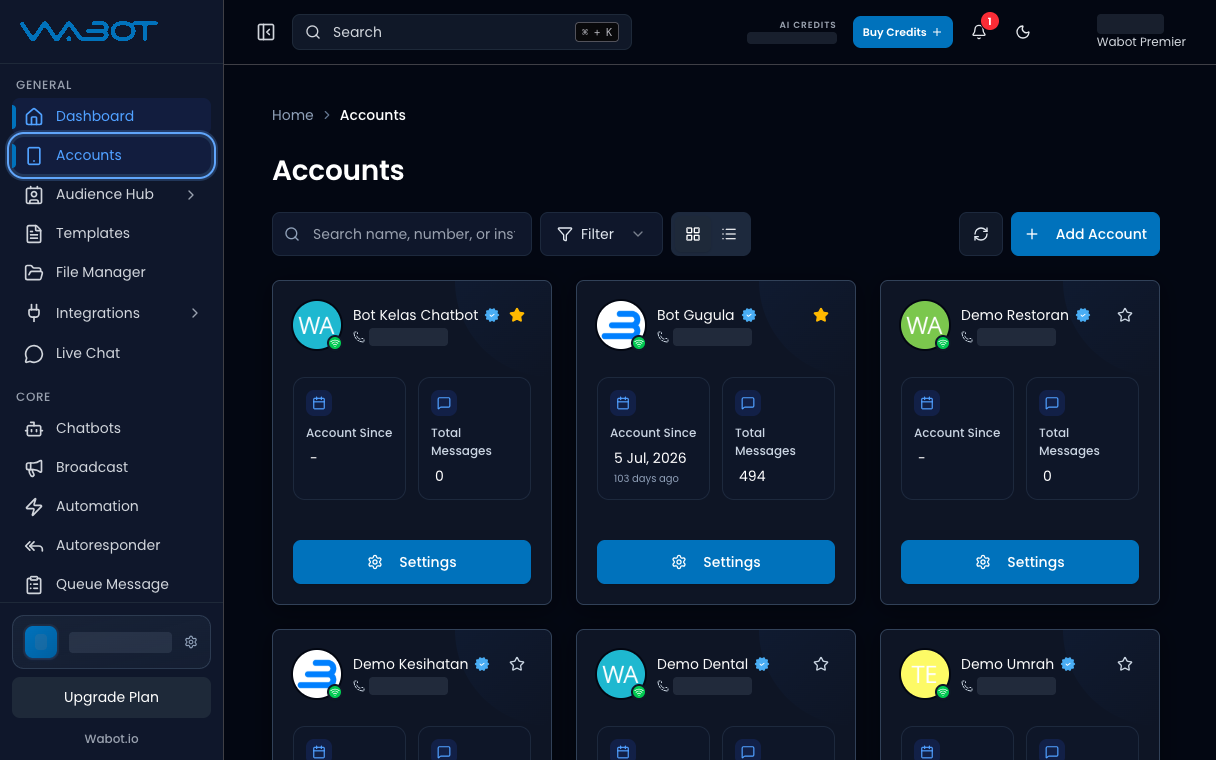Refresh the accounts list
The width and height of the screenshot is (1216, 760).
(981, 234)
